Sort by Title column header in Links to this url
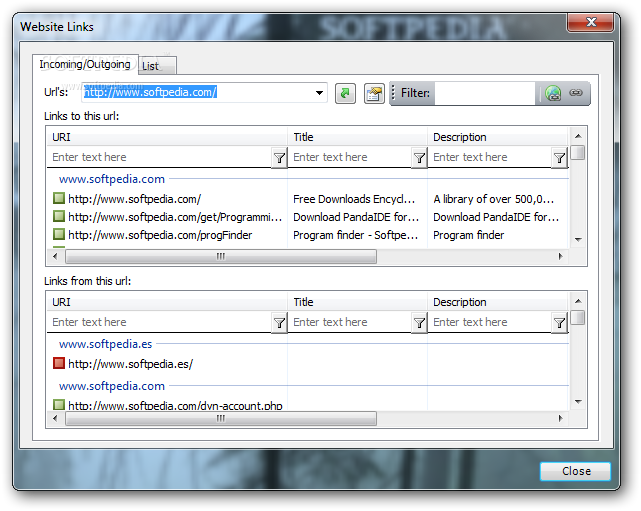Viewport: 641px width, 511px height. tap(357, 137)
